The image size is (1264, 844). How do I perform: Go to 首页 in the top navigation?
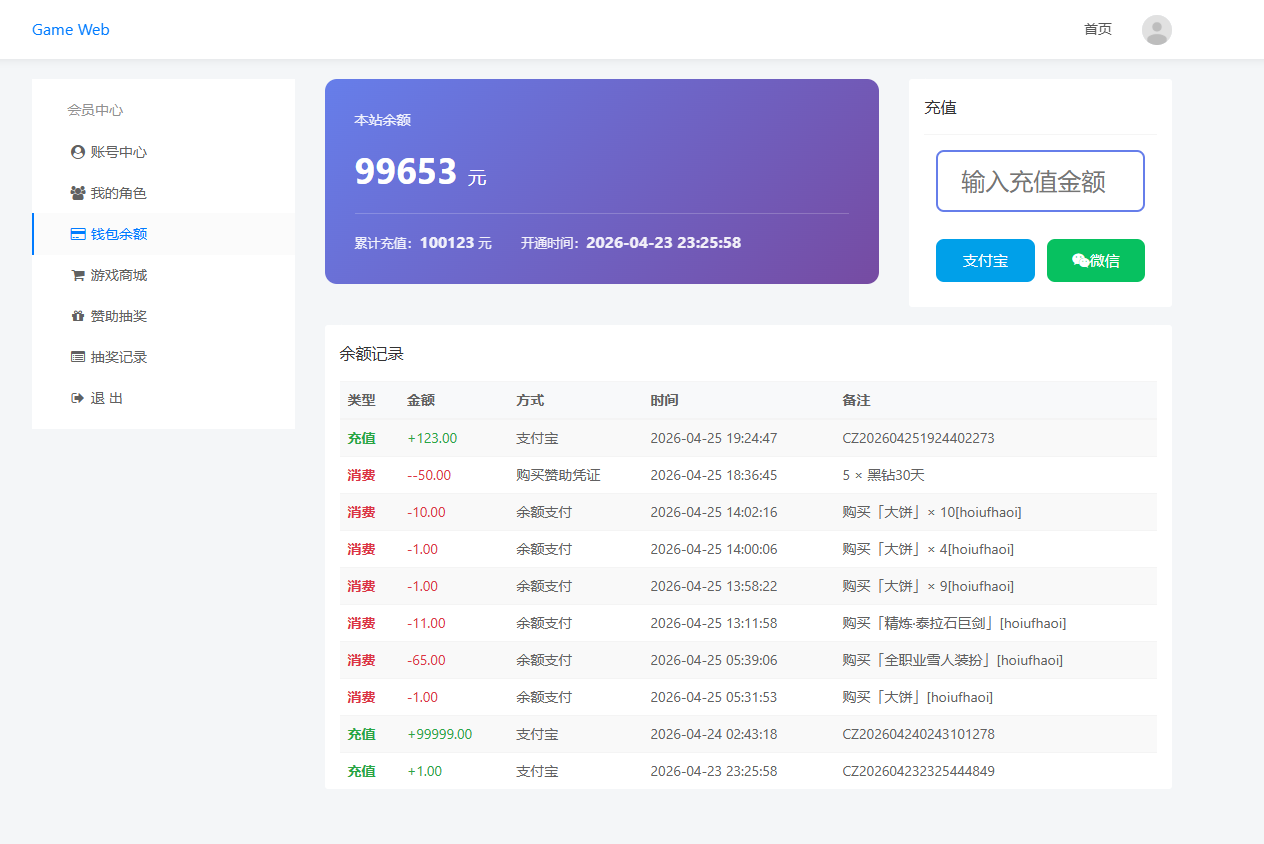pyautogui.click(x=1097, y=30)
